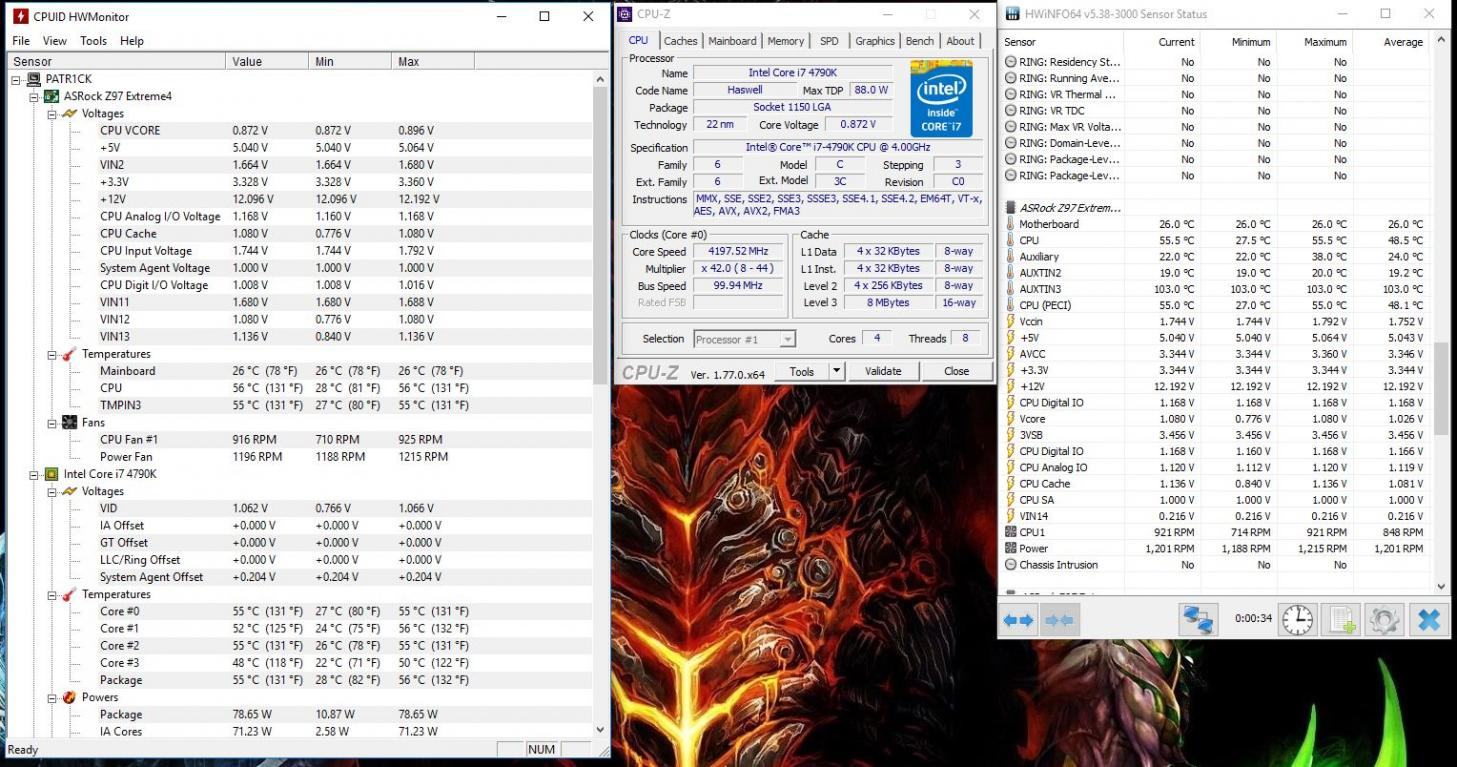Select the CPU (PECI) row in HWiNFO
The height and width of the screenshot is (767, 1457).
(1216, 305)
